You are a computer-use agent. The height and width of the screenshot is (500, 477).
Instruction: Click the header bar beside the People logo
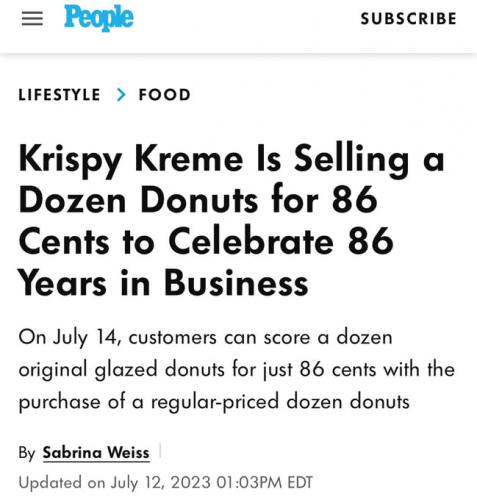click(x=247, y=18)
